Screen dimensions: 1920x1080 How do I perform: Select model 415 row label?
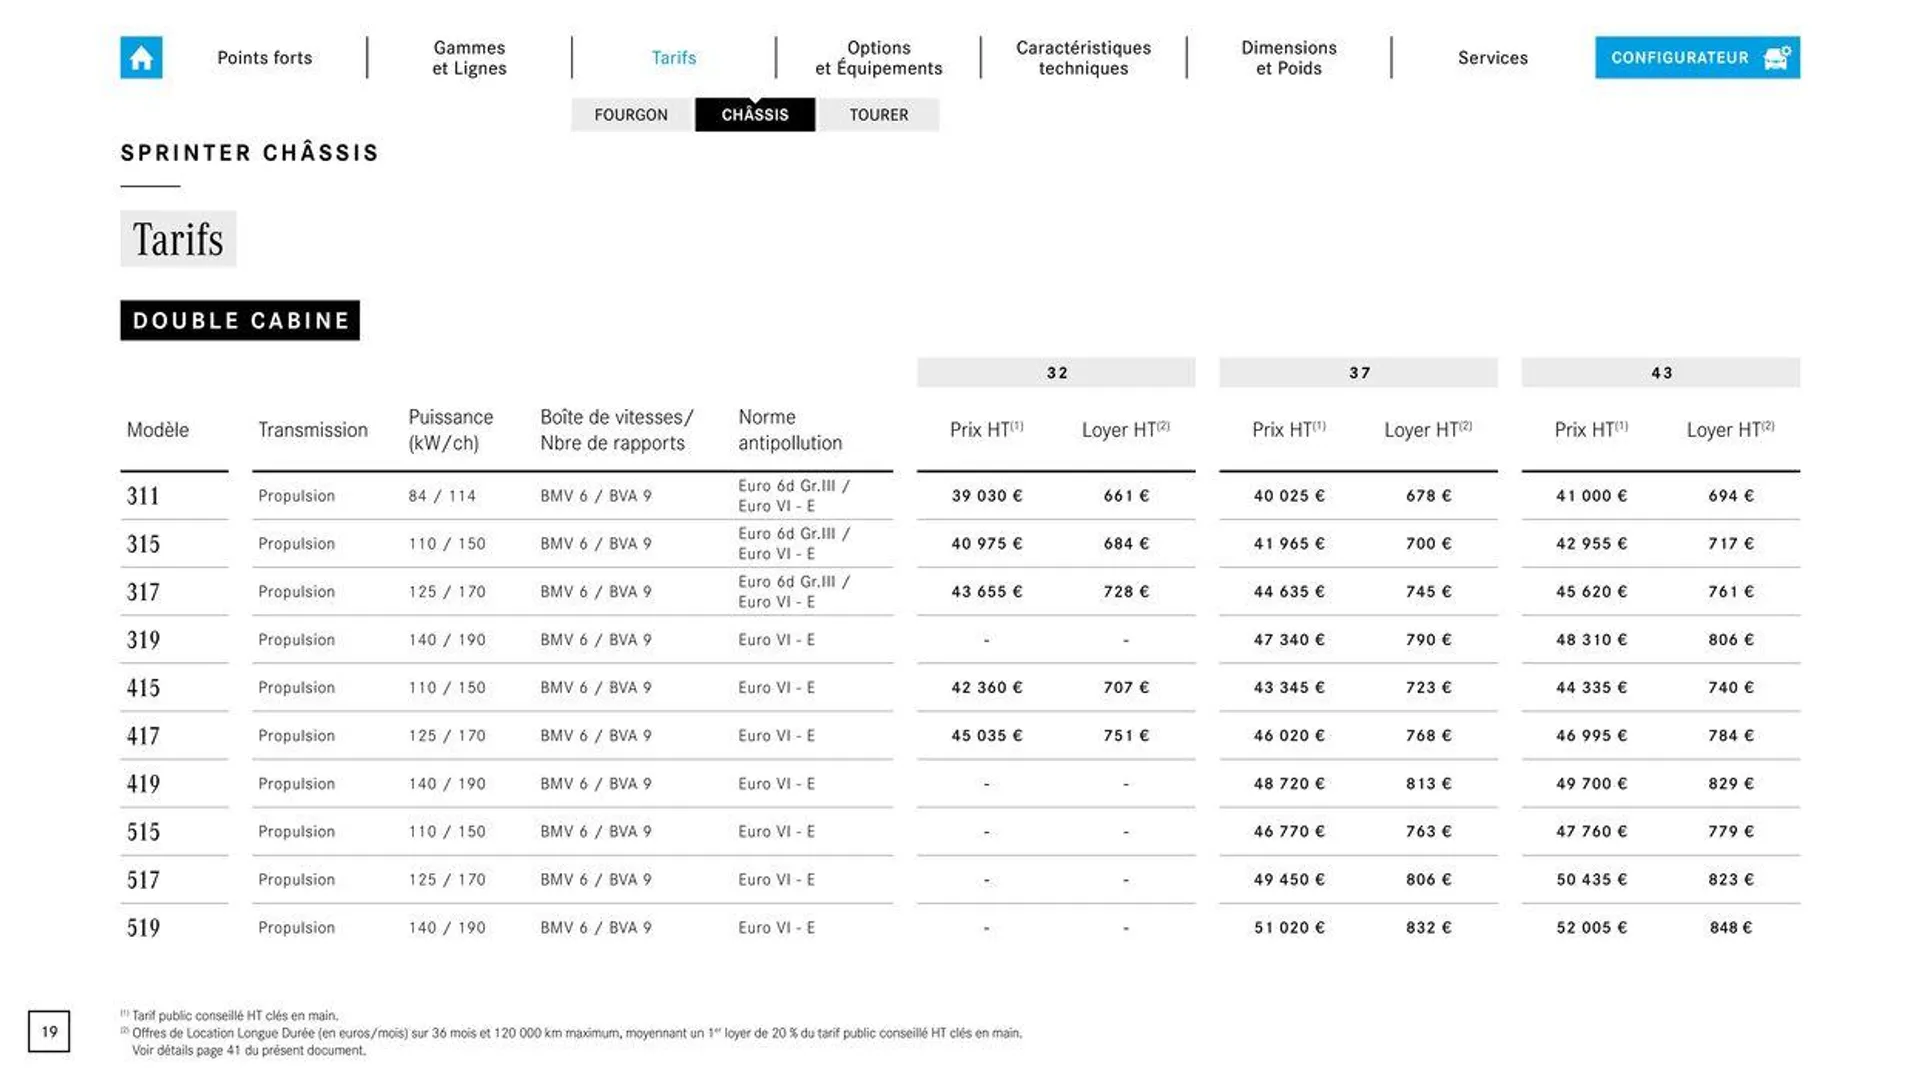pos(143,688)
